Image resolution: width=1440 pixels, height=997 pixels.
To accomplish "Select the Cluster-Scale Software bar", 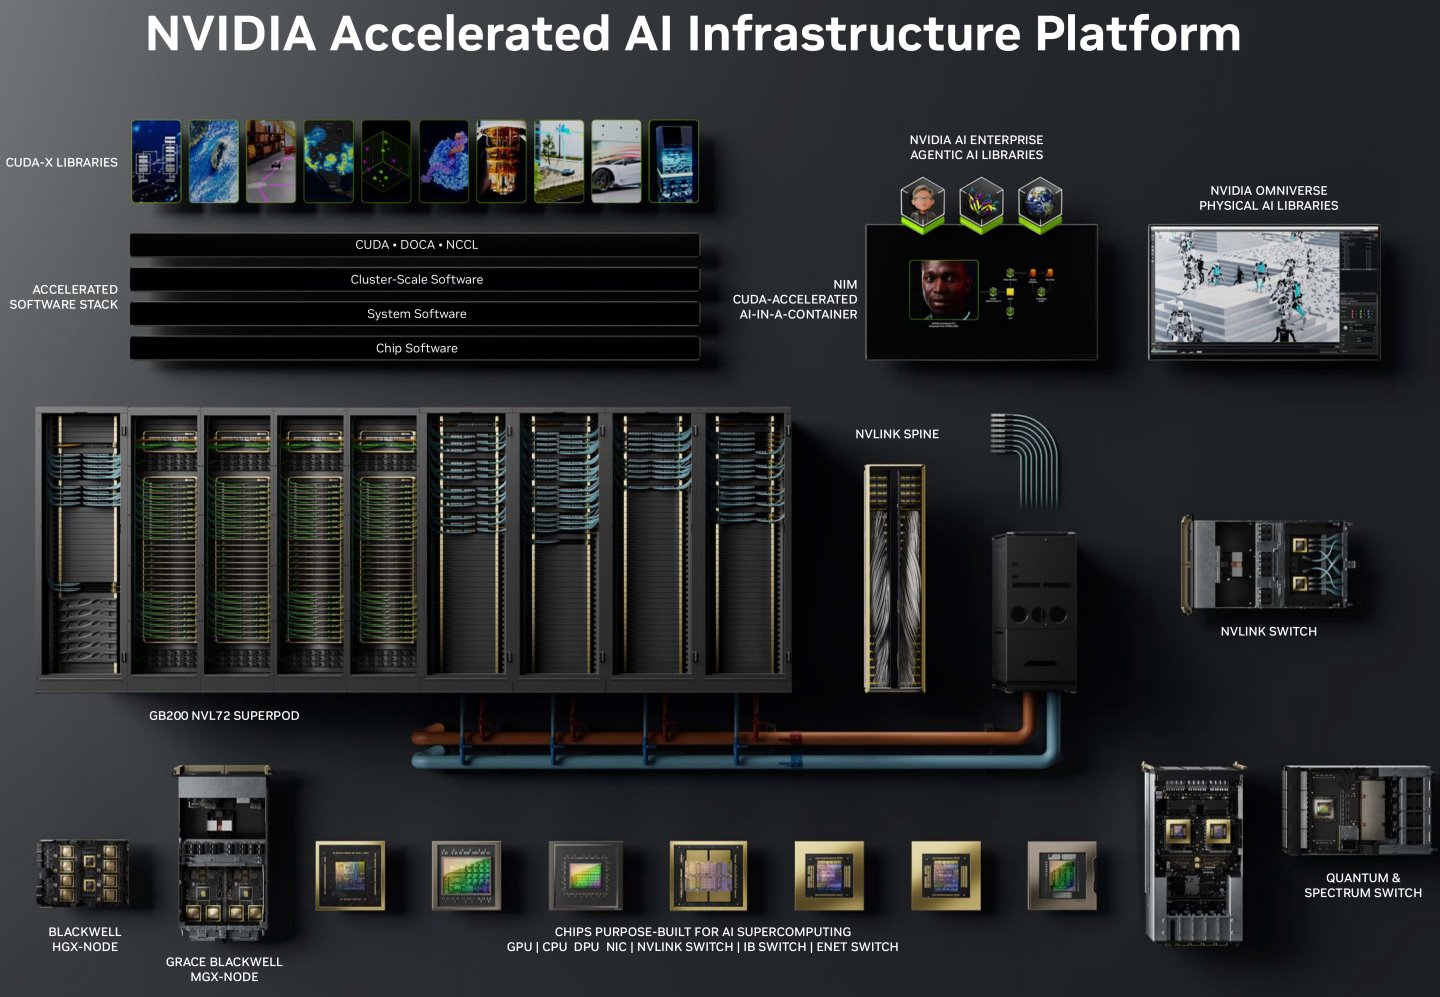I will point(415,279).
